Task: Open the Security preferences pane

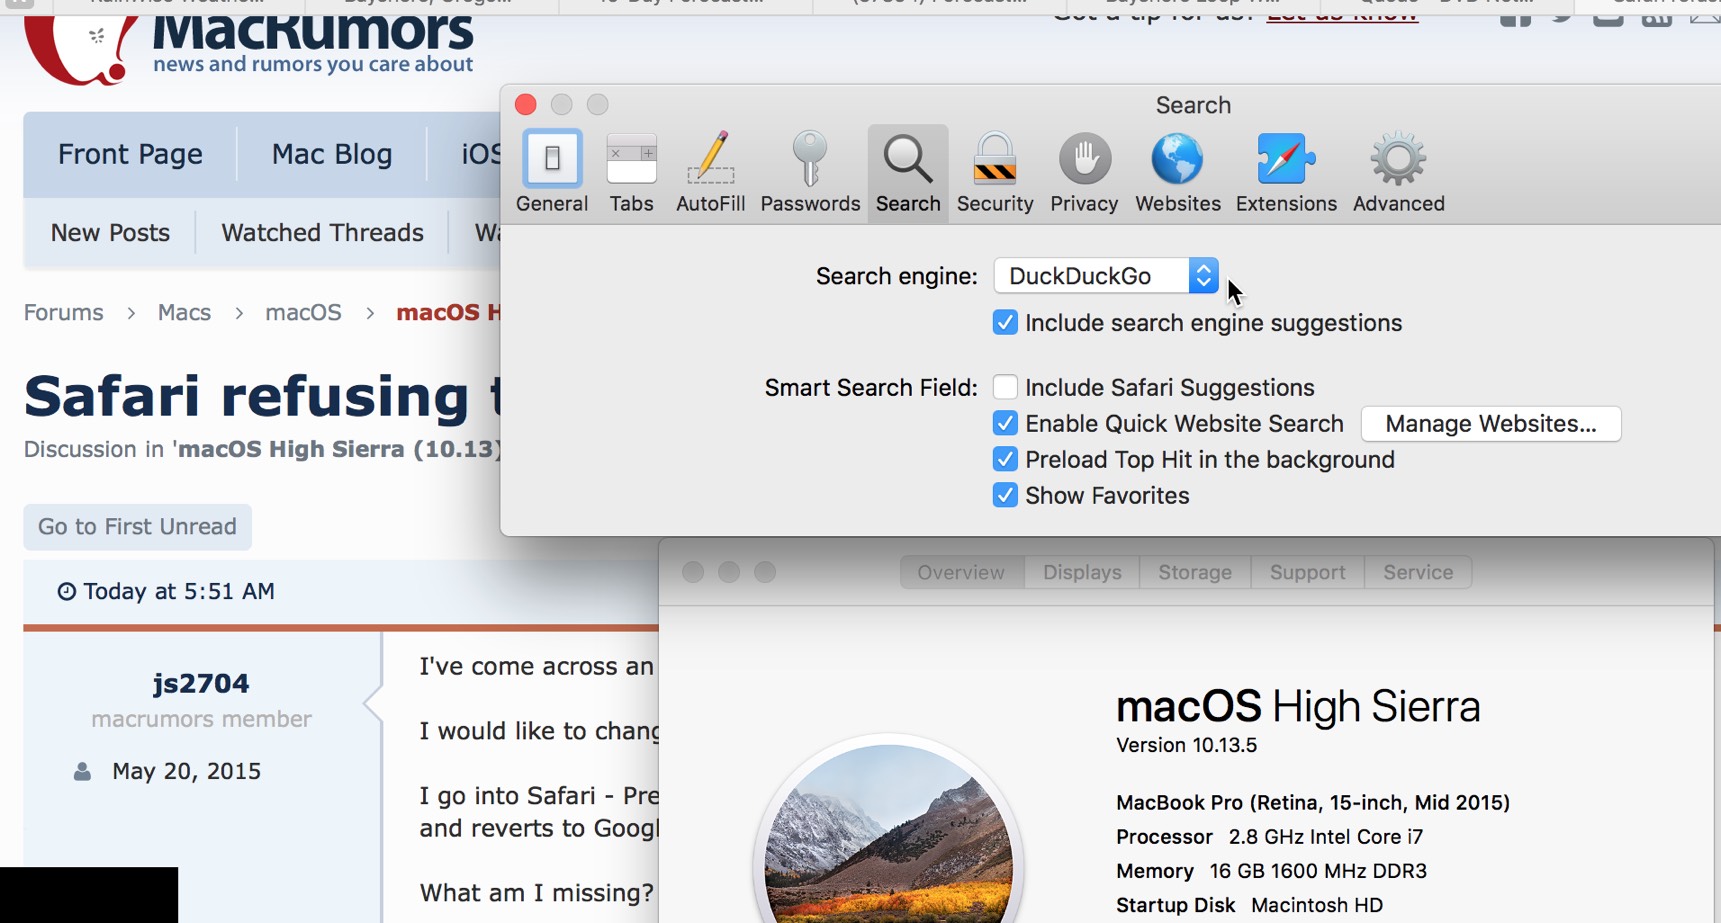Action: [x=995, y=173]
